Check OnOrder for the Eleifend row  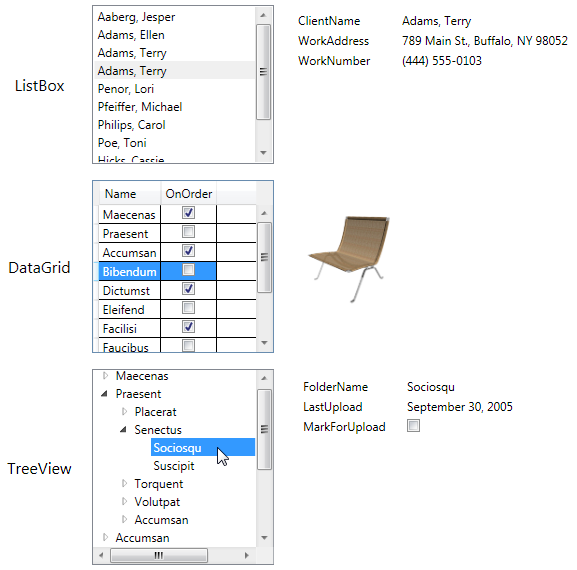(188, 308)
